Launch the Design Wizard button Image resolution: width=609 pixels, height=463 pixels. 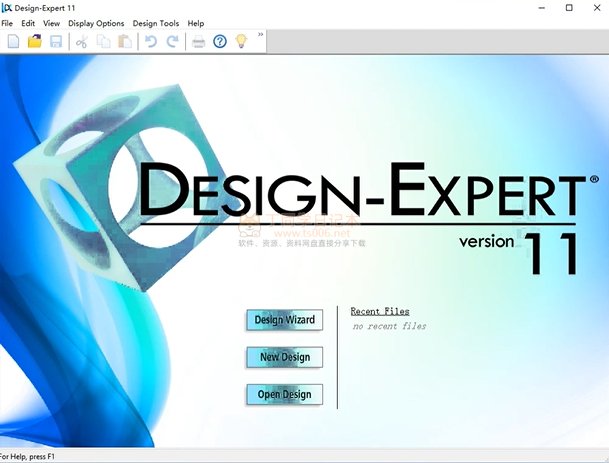click(284, 320)
